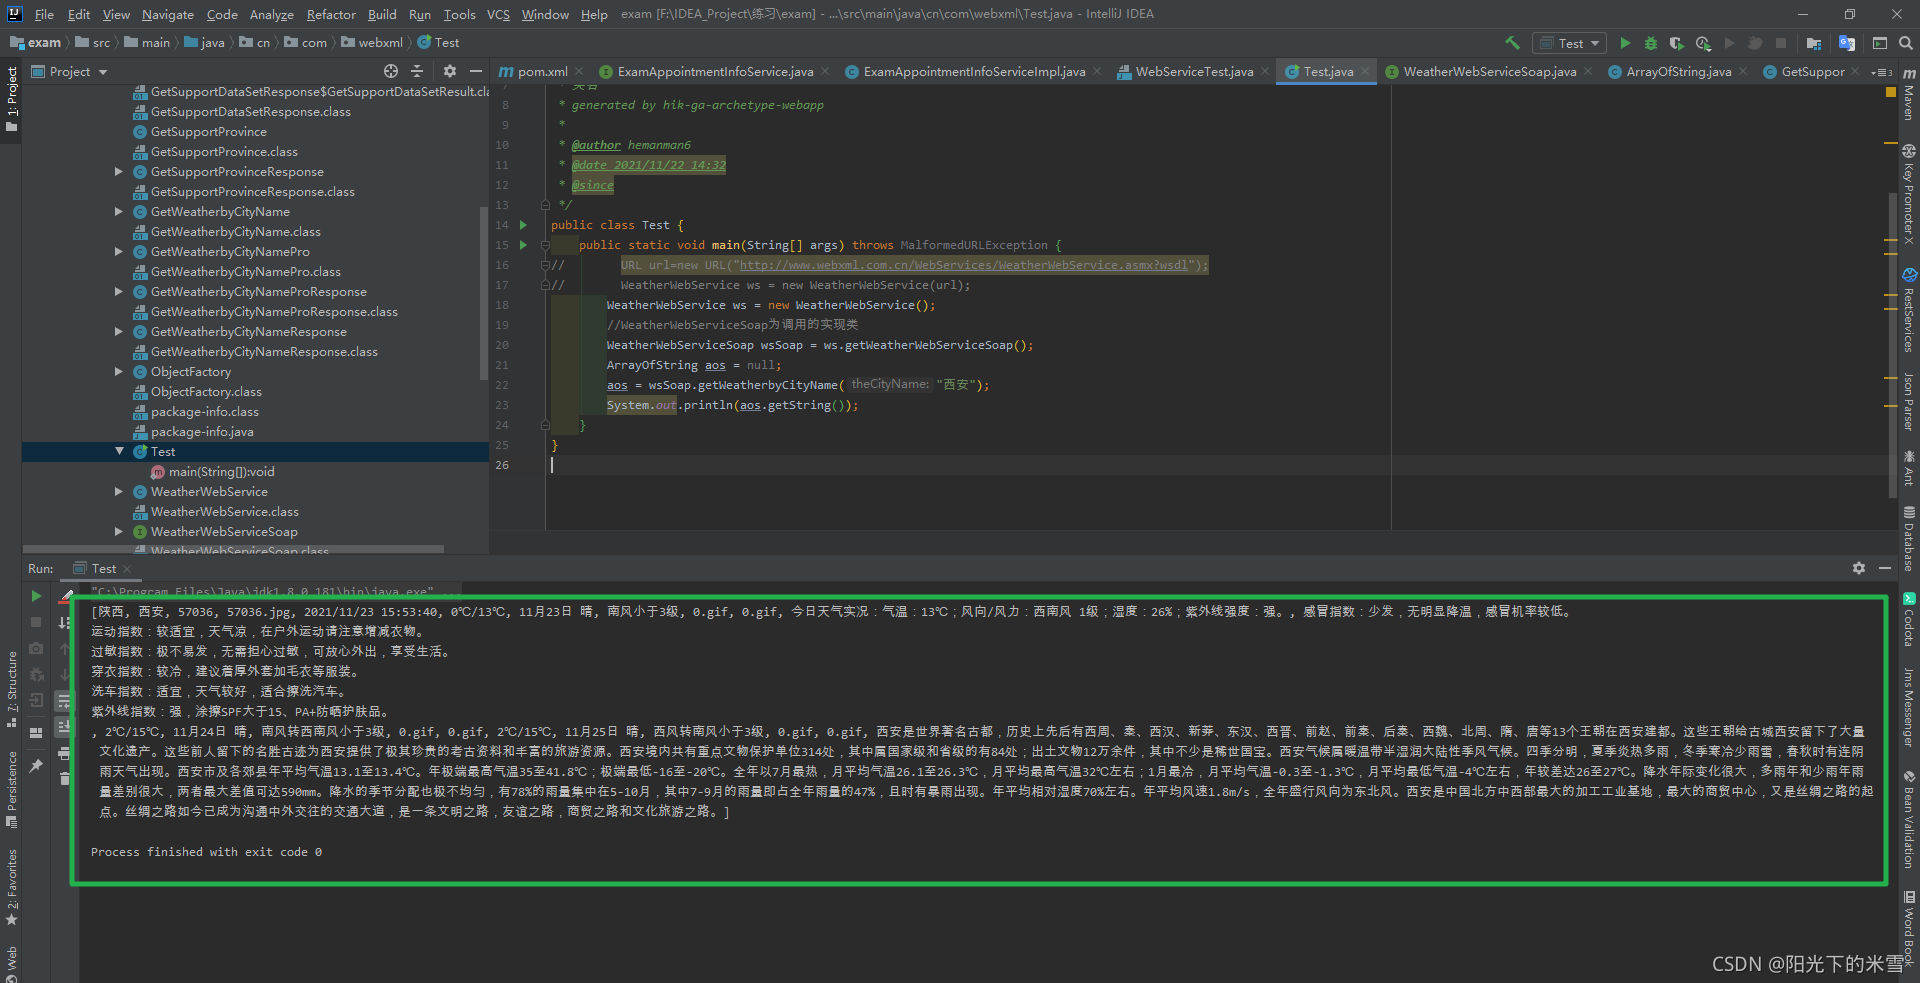Viewport: 1920px width, 983px height.
Task: Click locate opened file icon in Project panel
Action: [x=391, y=71]
